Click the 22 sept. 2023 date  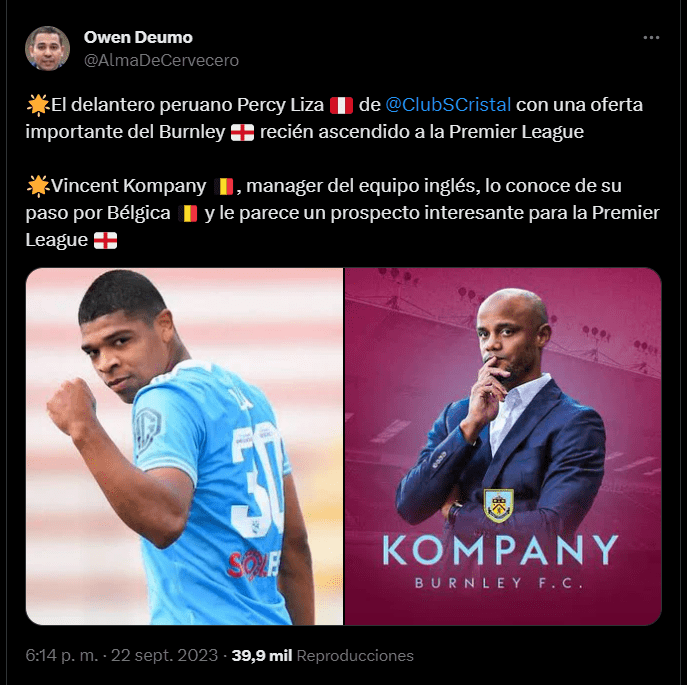pos(164,656)
